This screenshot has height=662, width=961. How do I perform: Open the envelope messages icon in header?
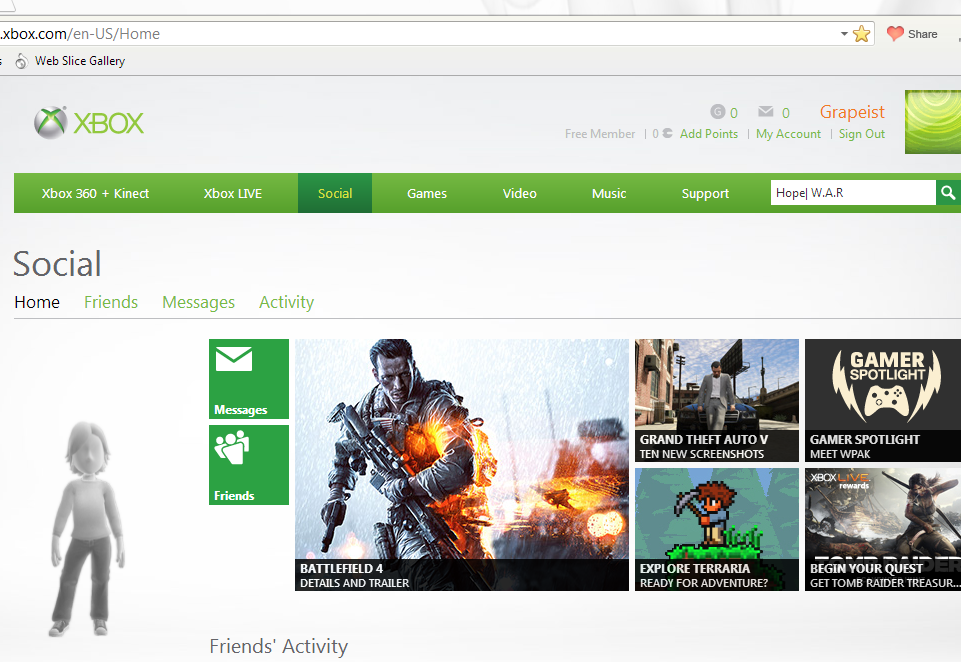765,112
